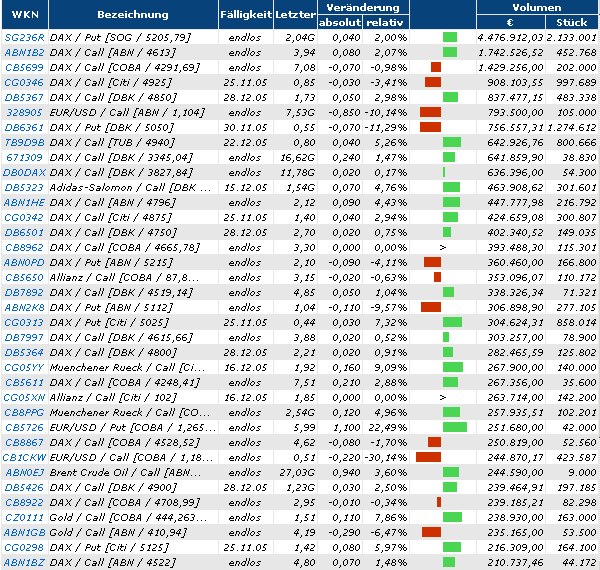
Task: Select text 'EUR/USD / Call [ABN / 1,104]'
Action: pos(127,112)
